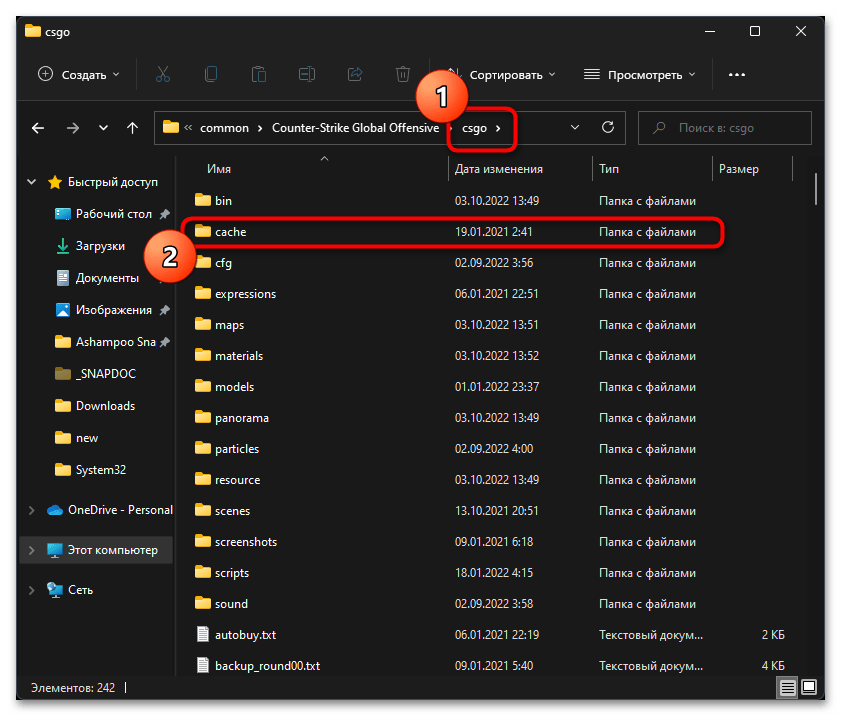Click the folder icon in address bar
The height and width of the screenshot is (716, 841).
[x=171, y=127]
